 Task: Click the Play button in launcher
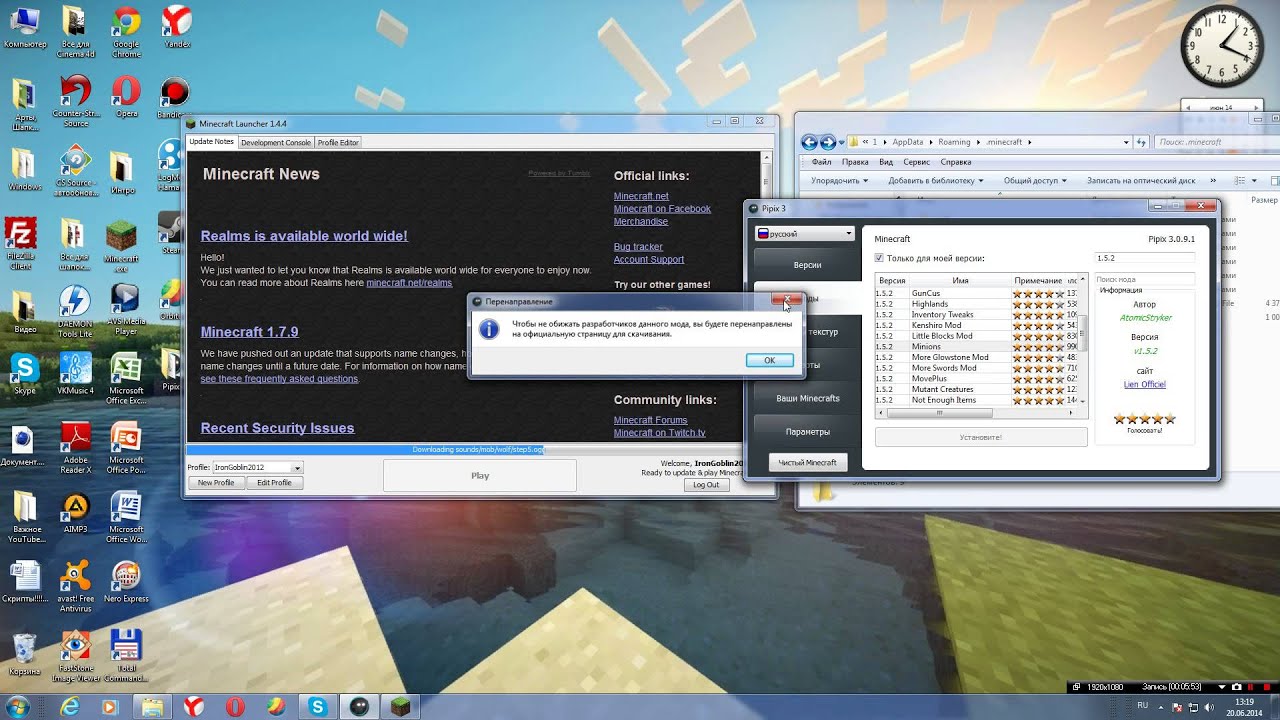tap(480, 476)
